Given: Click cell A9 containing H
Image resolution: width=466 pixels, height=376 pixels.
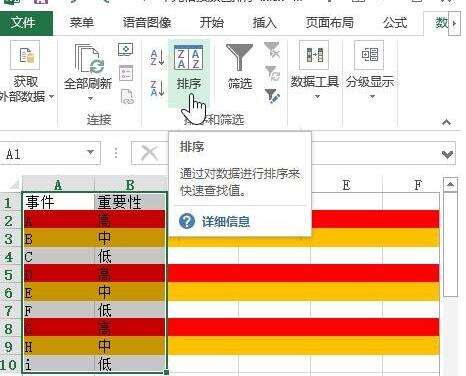Looking at the screenshot, I should coord(59,346).
